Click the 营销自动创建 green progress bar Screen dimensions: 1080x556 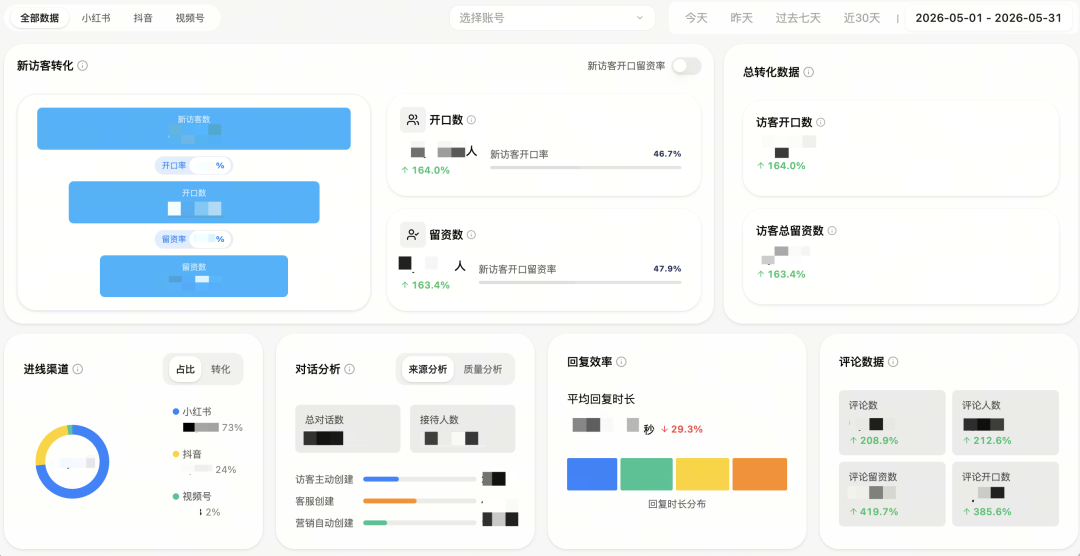[x=419, y=523]
